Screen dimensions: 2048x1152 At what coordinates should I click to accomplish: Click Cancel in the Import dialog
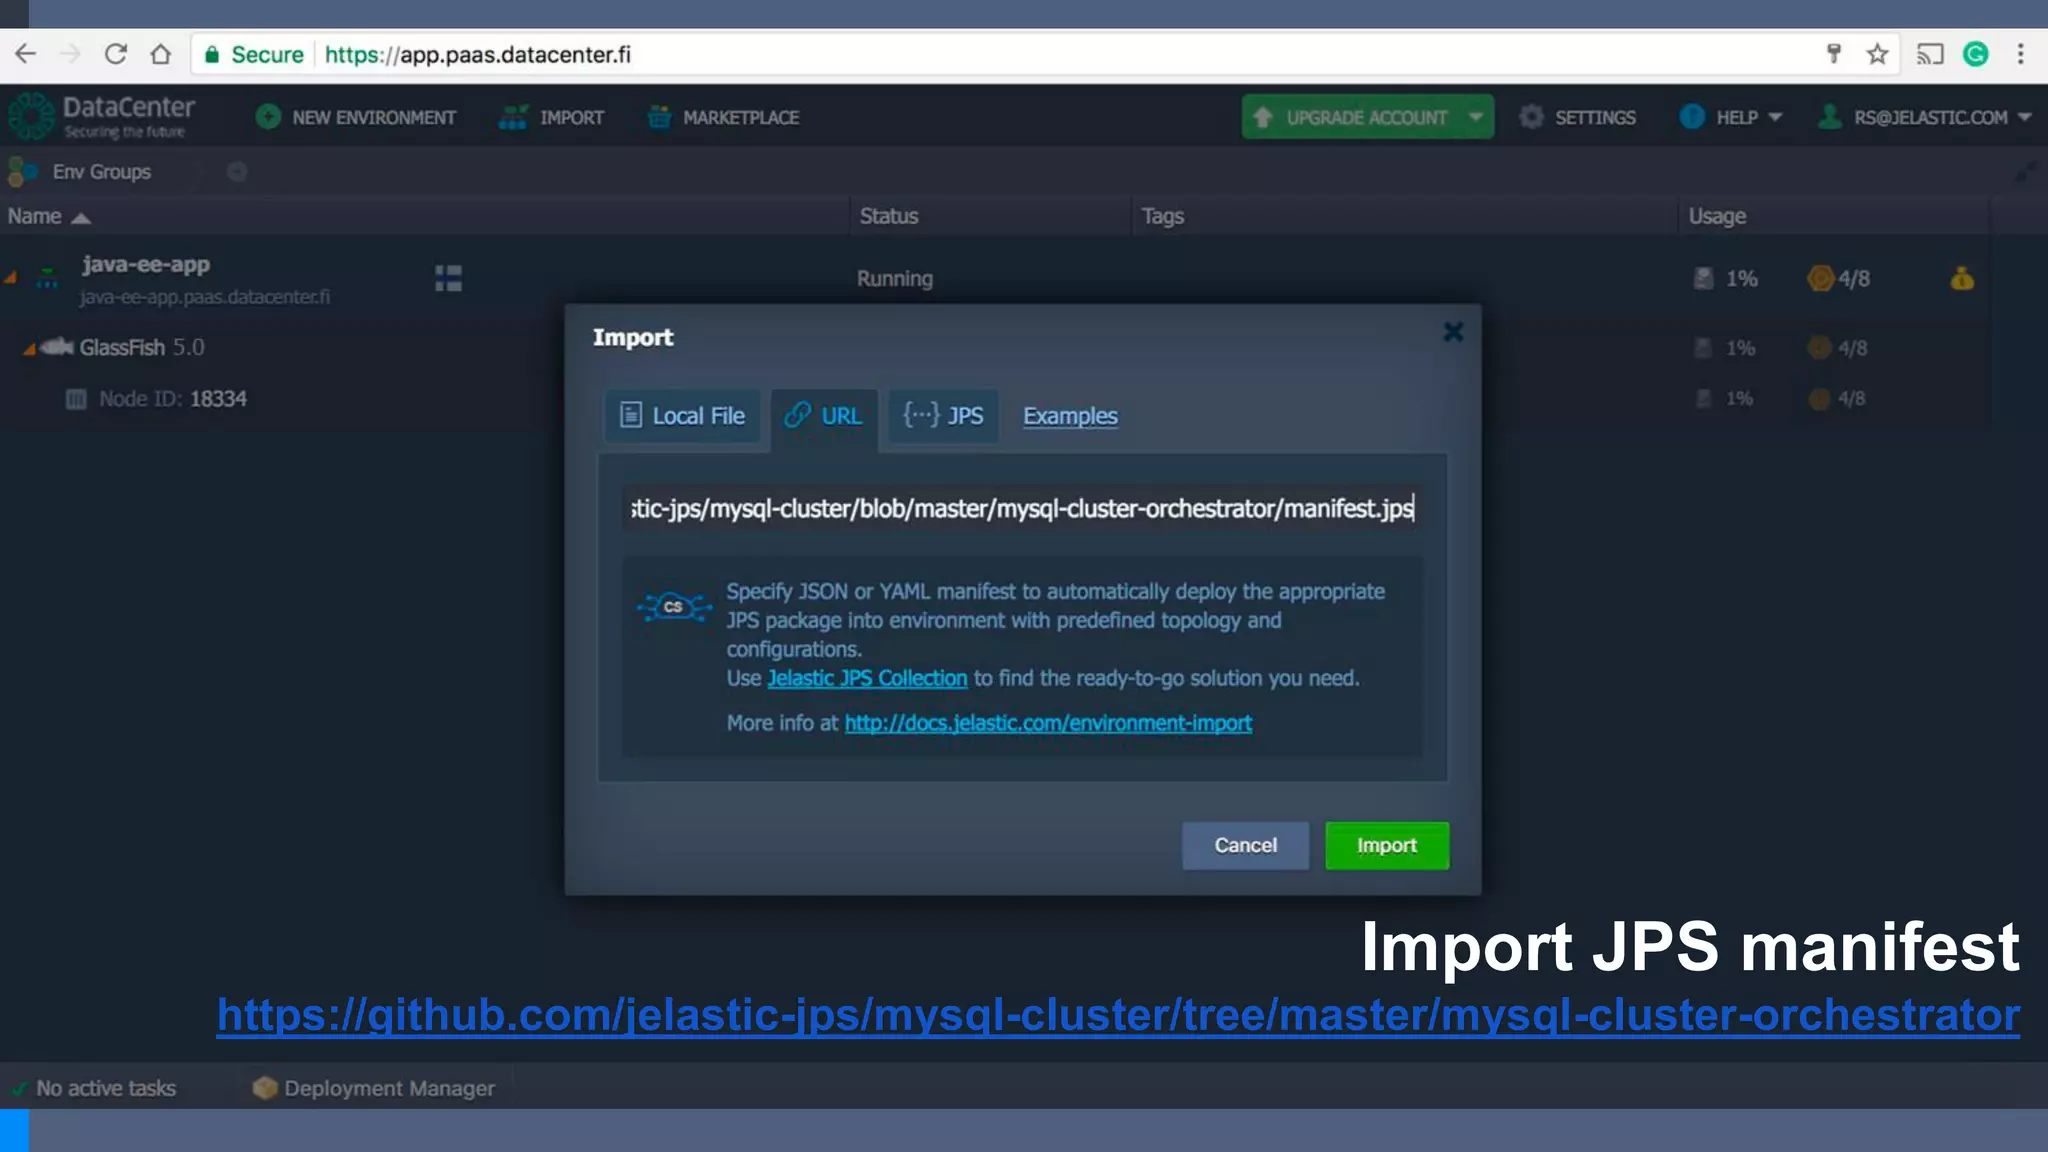coord(1245,846)
